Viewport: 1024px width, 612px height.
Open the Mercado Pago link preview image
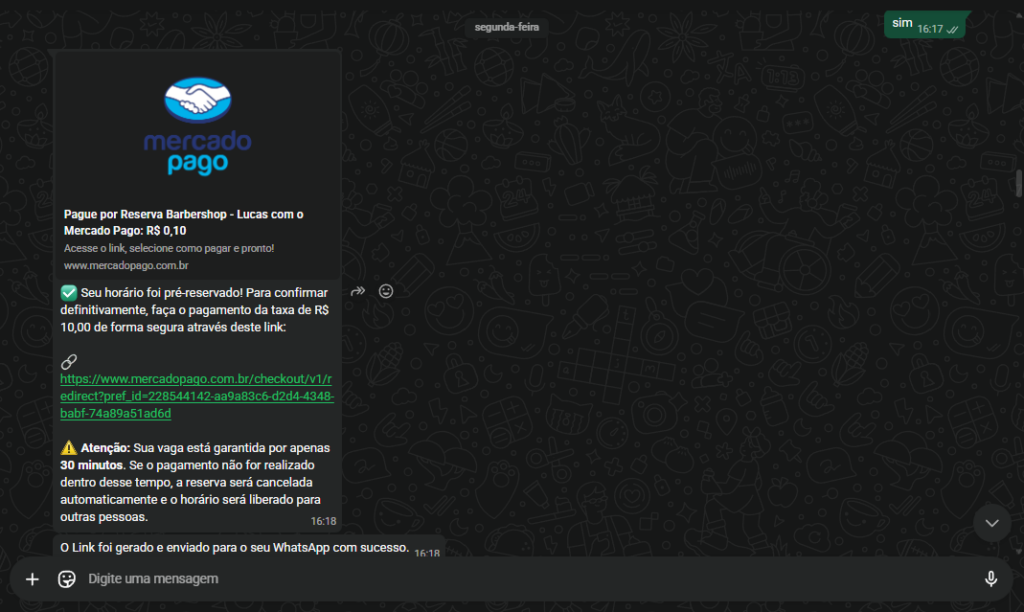[197, 126]
